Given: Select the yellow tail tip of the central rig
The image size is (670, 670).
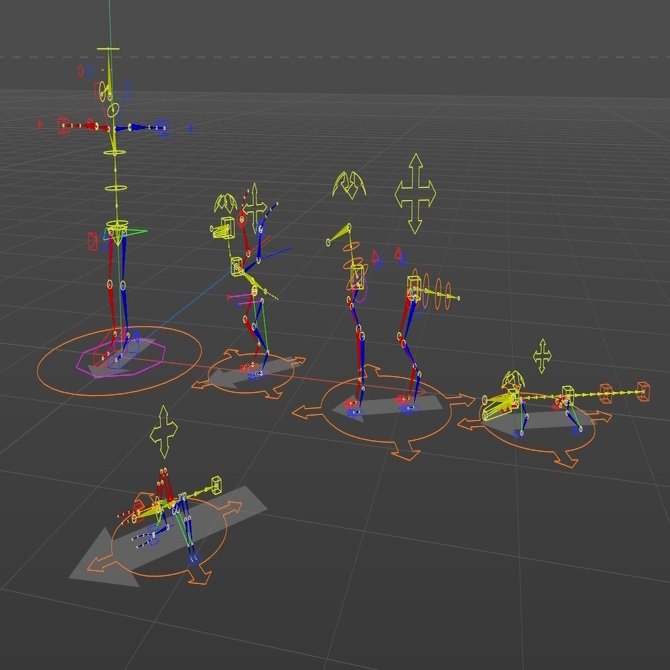Looking at the screenshot, I should pos(458,298).
